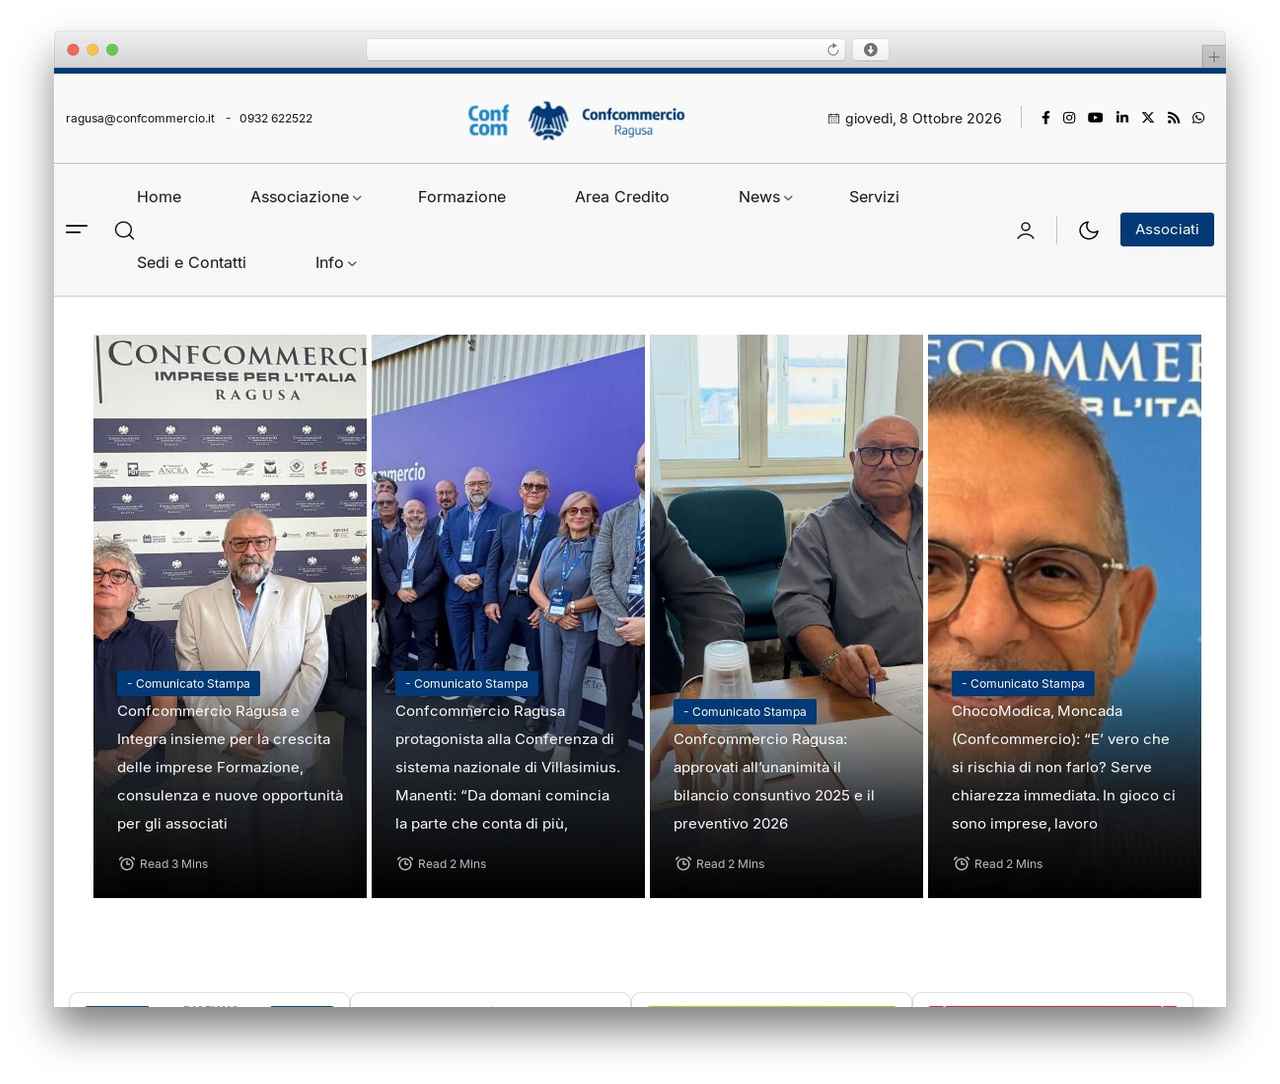
Task: Go to the Home menu item
Action: [159, 197]
